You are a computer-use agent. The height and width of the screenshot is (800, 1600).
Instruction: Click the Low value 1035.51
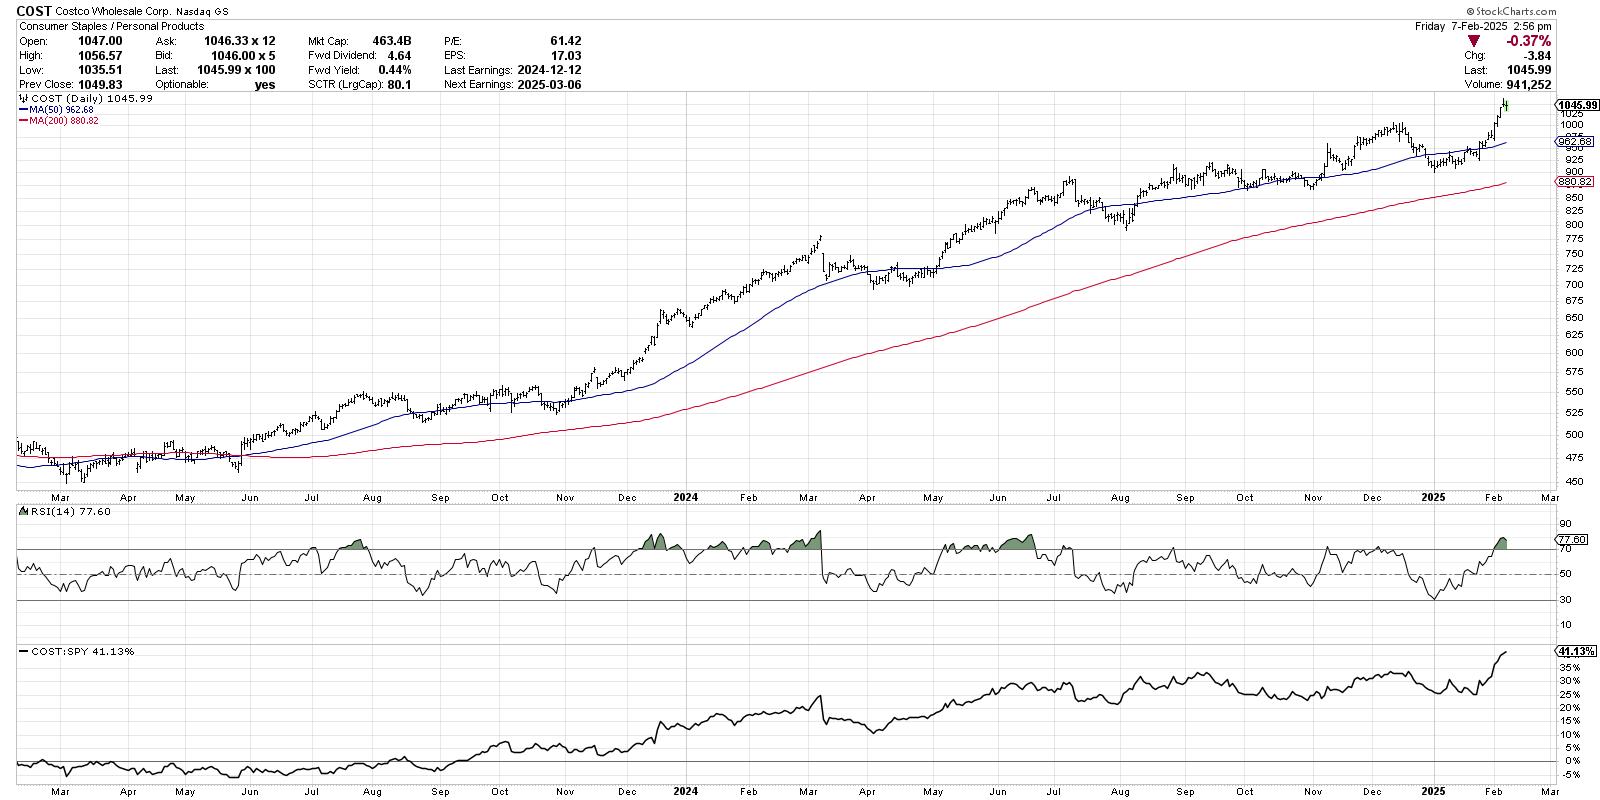tap(102, 70)
